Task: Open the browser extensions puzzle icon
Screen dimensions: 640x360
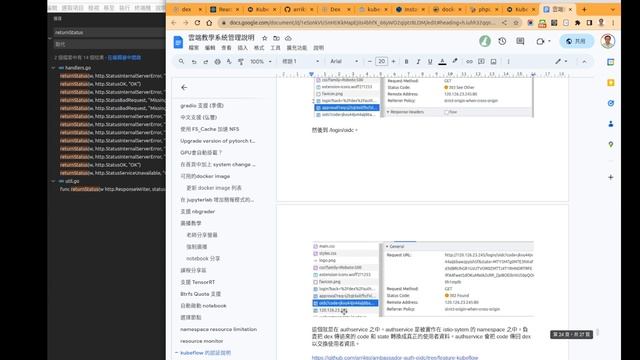Action: [578, 23]
